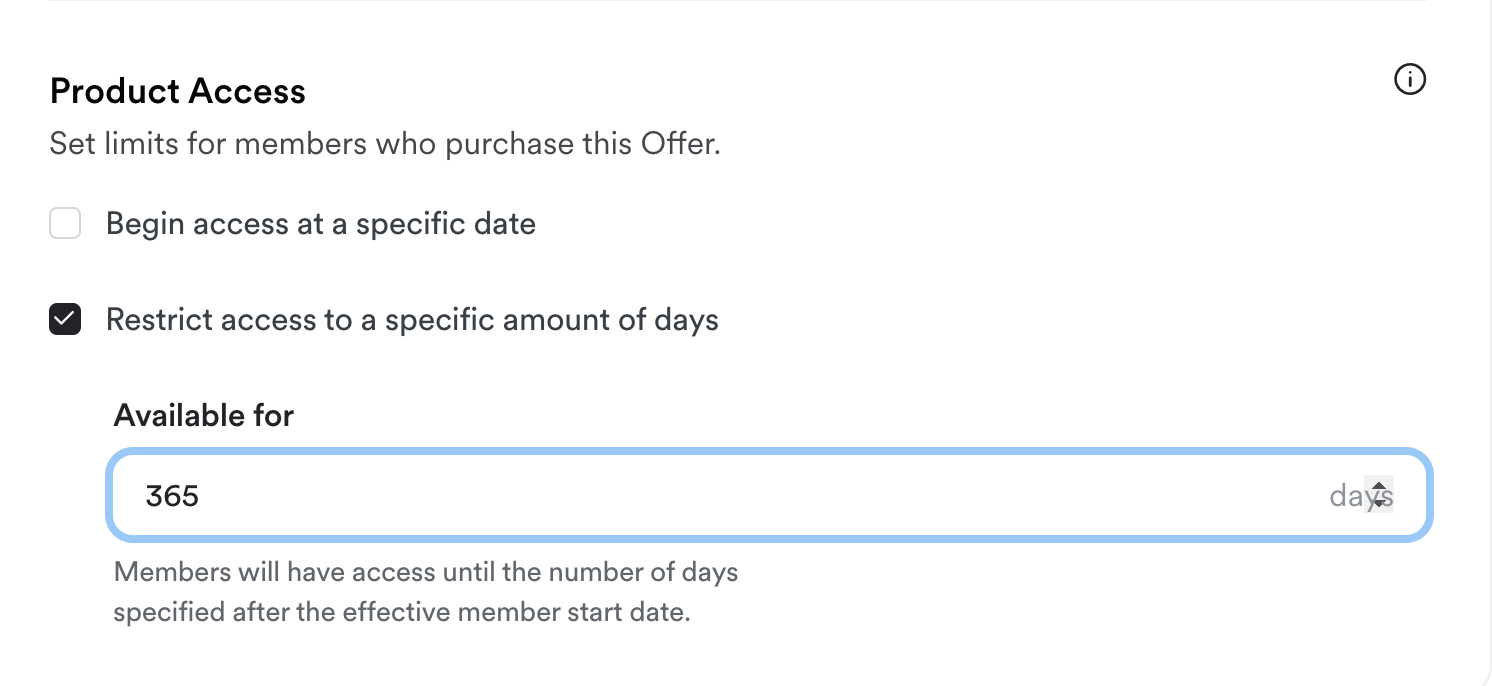Click the 'days' unit suffix in field
The height and width of the screenshot is (686, 1492).
(1345, 496)
